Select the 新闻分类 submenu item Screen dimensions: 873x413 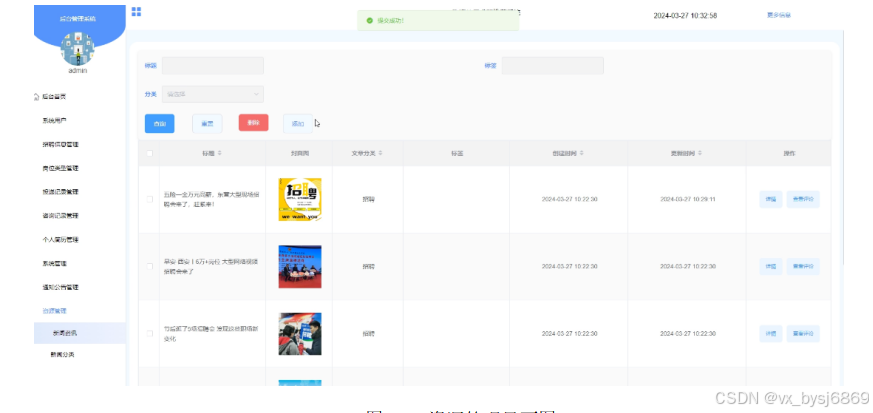point(62,355)
